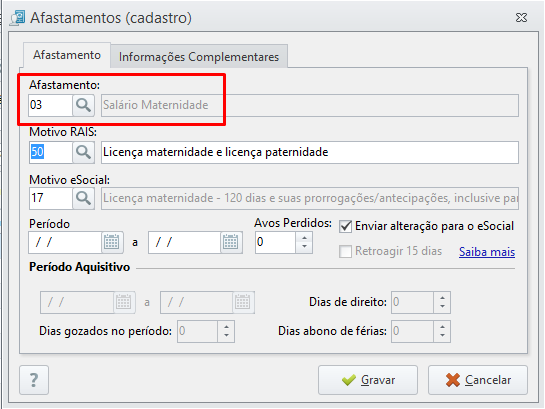Uncheck Enviar alteração para o eSocial
This screenshot has height=409, width=545.
345,226
